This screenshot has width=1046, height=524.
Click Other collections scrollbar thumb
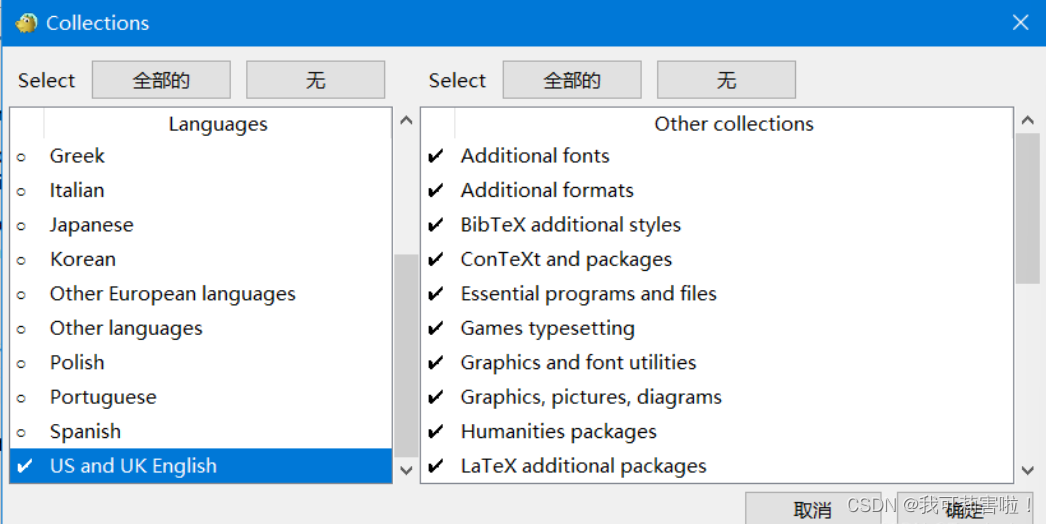(1027, 208)
